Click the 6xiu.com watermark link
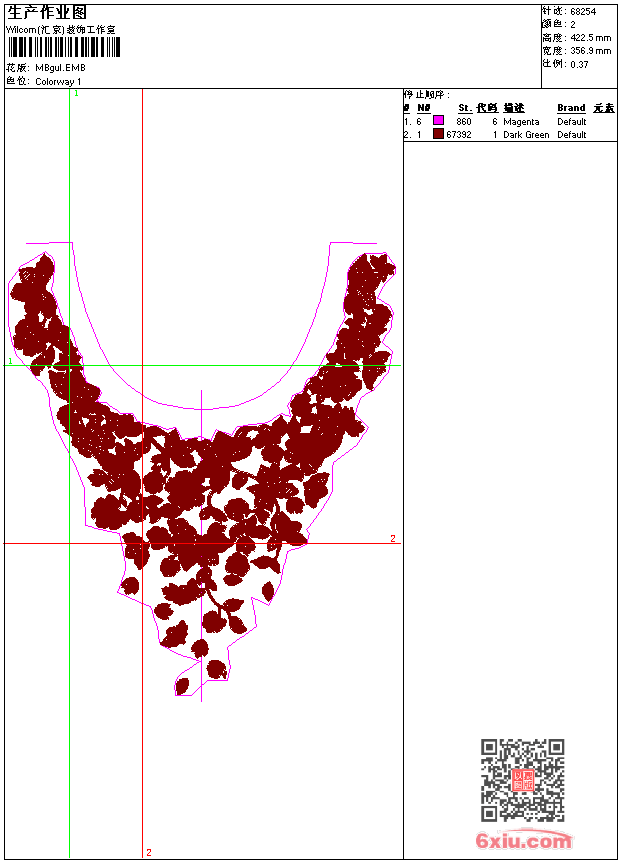 tap(524, 841)
